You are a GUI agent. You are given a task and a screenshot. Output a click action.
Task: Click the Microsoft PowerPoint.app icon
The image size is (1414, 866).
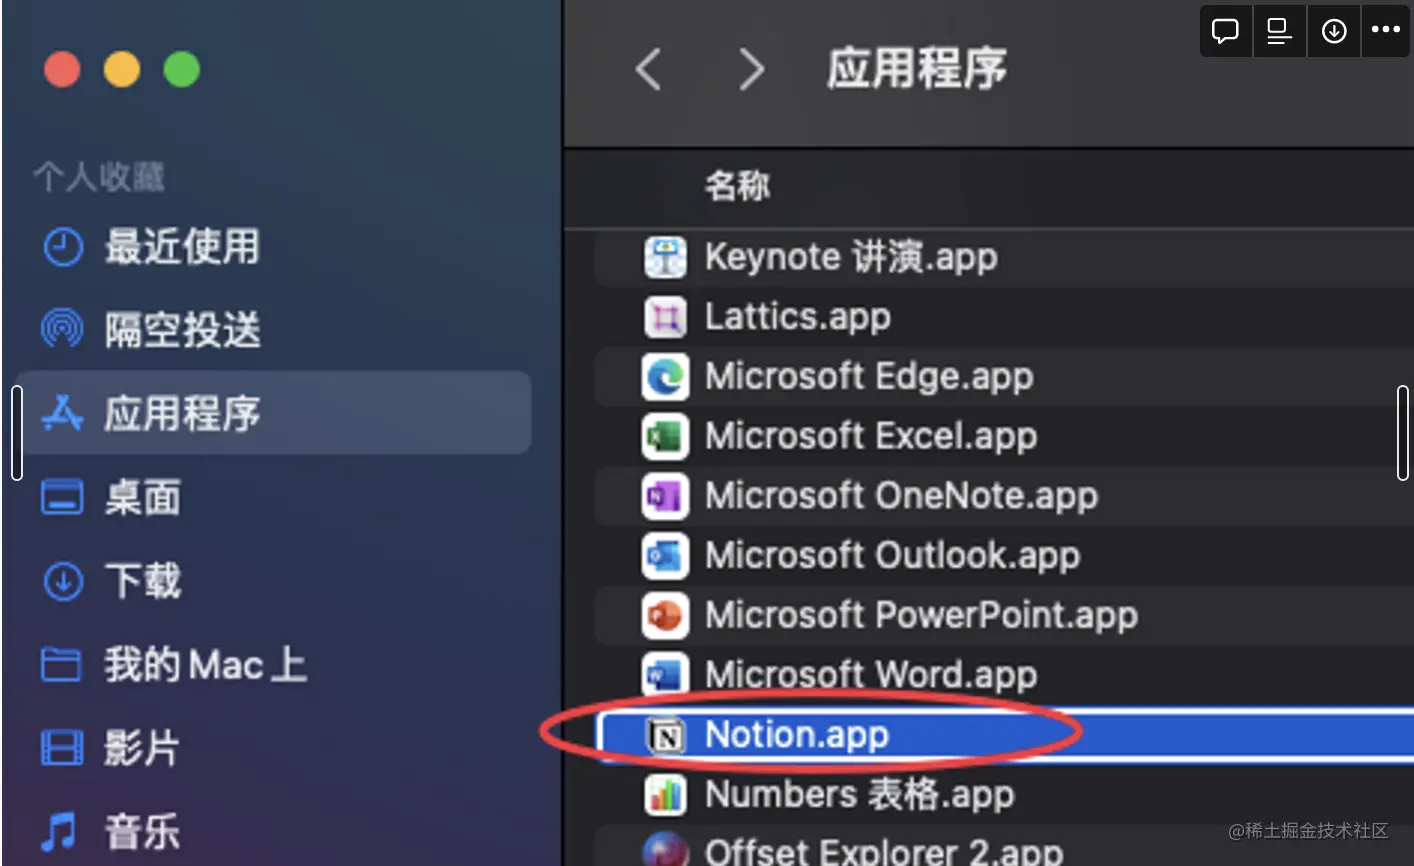pyautogui.click(x=665, y=616)
